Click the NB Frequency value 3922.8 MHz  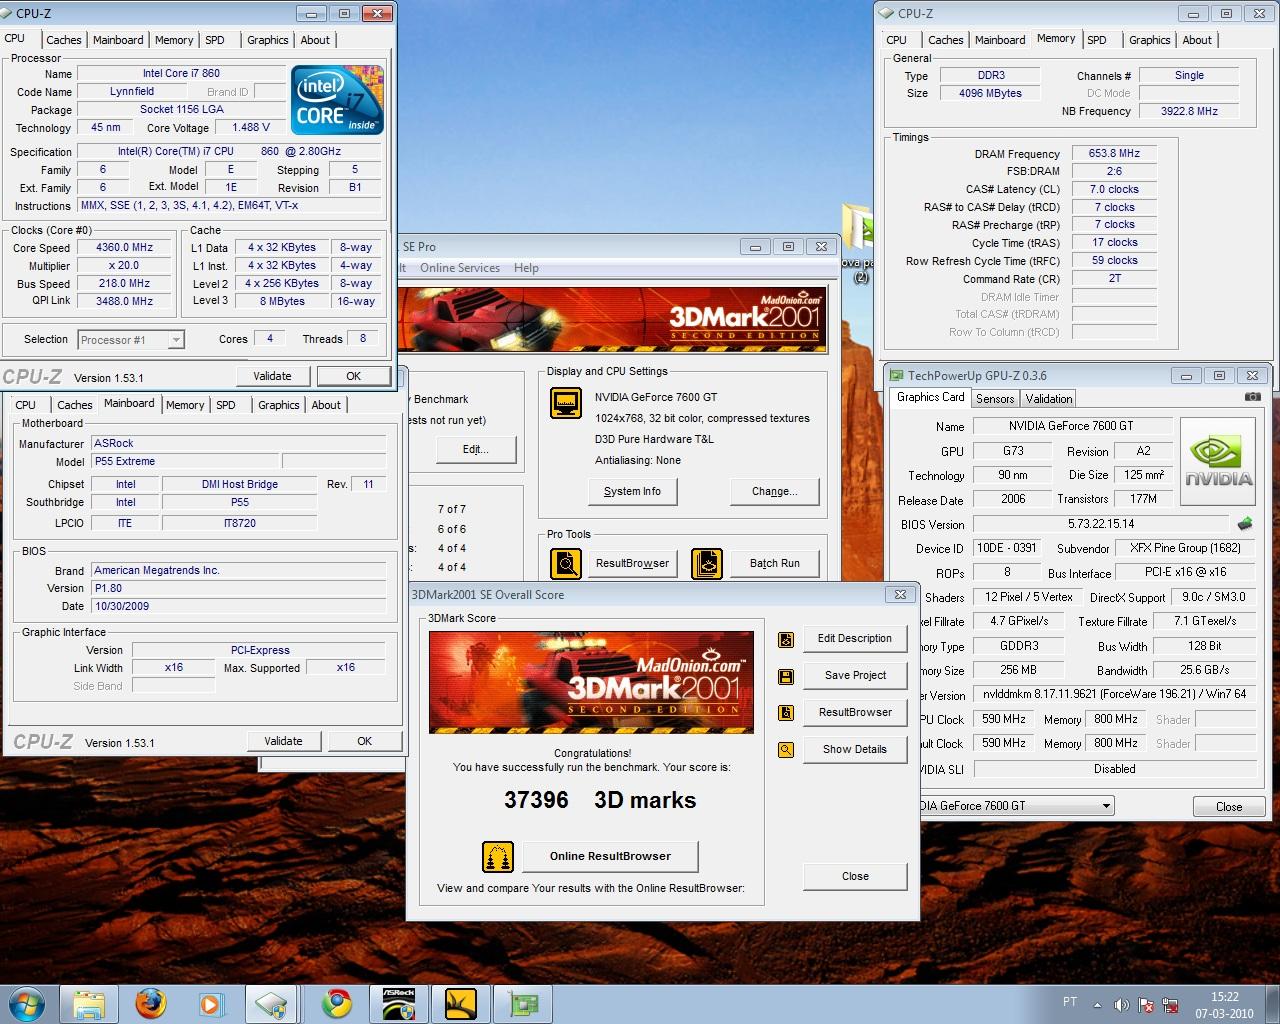(1189, 111)
